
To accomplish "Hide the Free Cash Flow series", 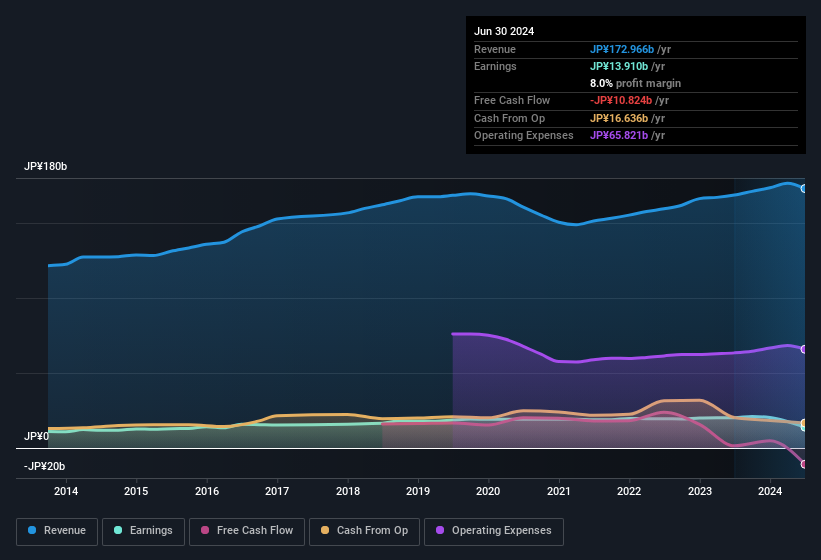I will pos(249,531).
